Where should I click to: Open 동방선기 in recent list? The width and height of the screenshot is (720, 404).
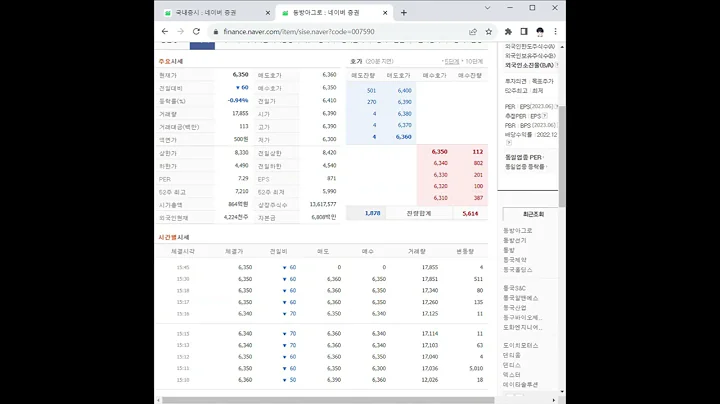click(515, 240)
